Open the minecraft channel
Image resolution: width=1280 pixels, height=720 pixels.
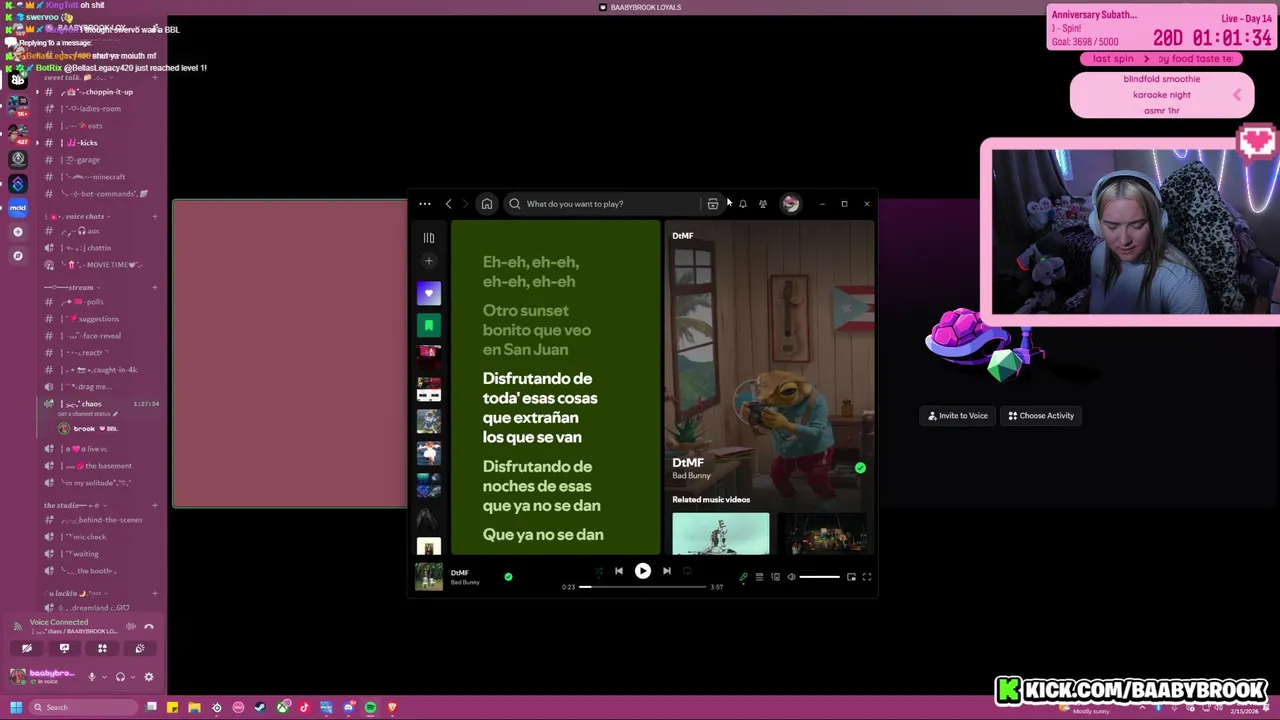pyautogui.click(x=97, y=177)
